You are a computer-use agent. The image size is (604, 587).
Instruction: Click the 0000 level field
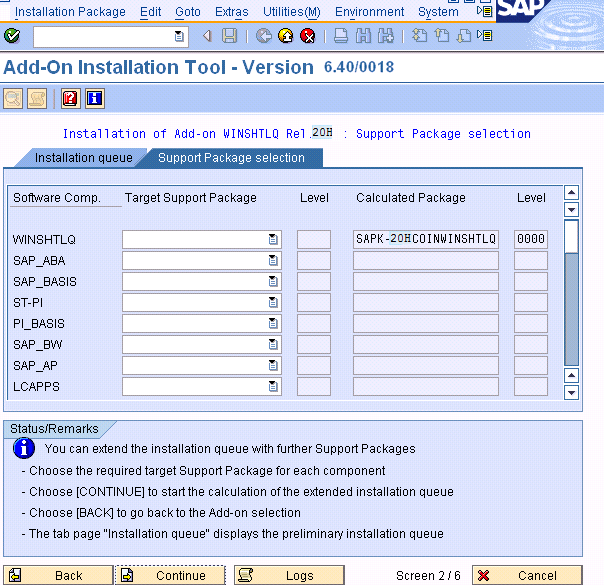(x=531, y=239)
